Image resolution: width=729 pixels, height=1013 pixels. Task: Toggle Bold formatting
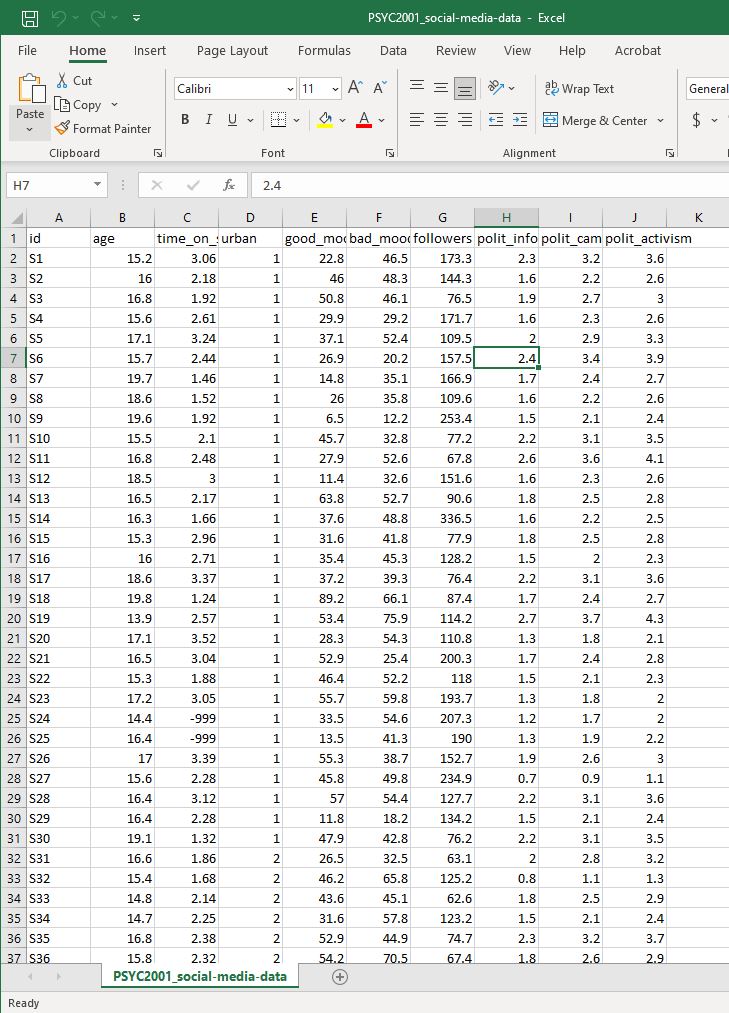coord(185,120)
